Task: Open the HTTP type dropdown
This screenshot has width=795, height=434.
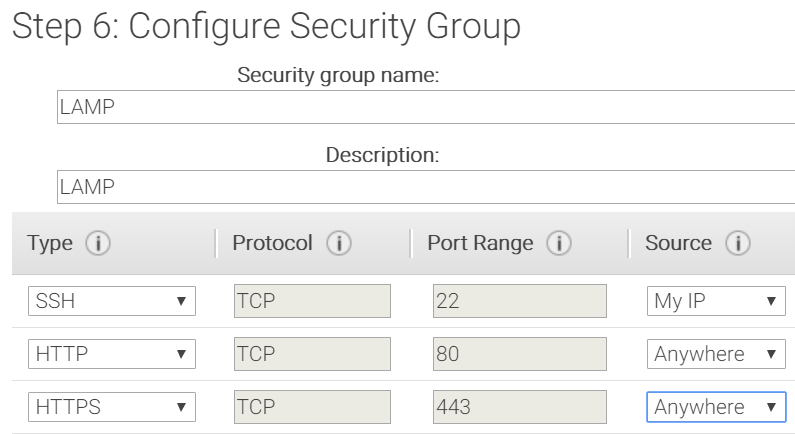Action: [111, 354]
